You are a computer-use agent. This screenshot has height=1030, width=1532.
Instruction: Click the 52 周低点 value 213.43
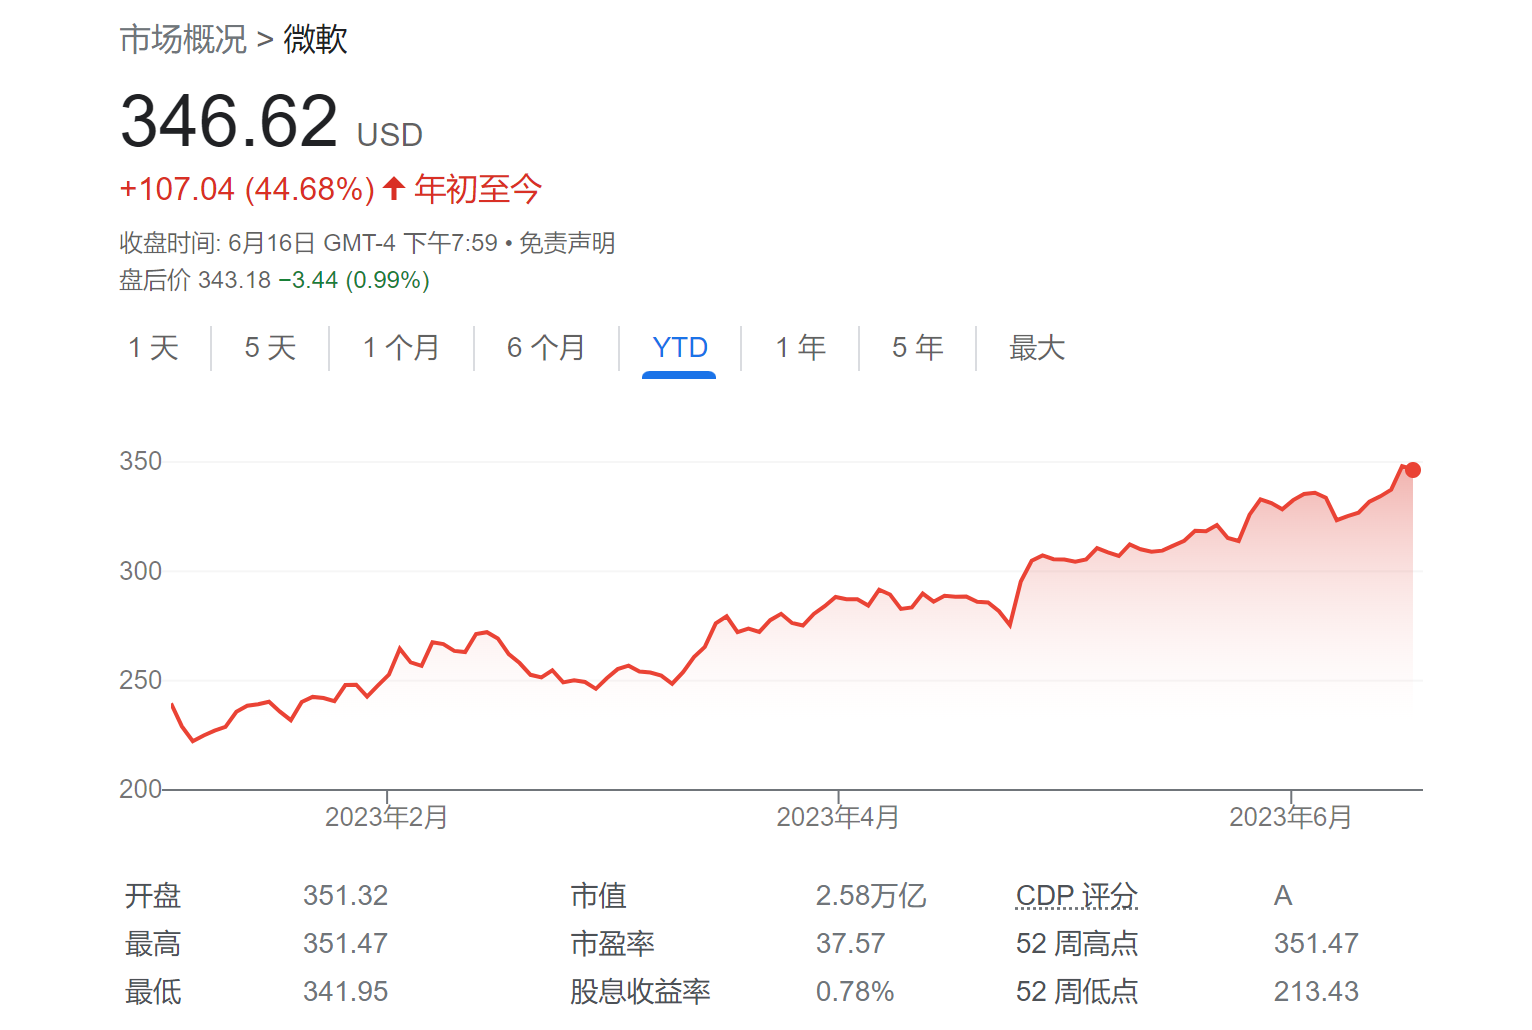(x=1316, y=992)
